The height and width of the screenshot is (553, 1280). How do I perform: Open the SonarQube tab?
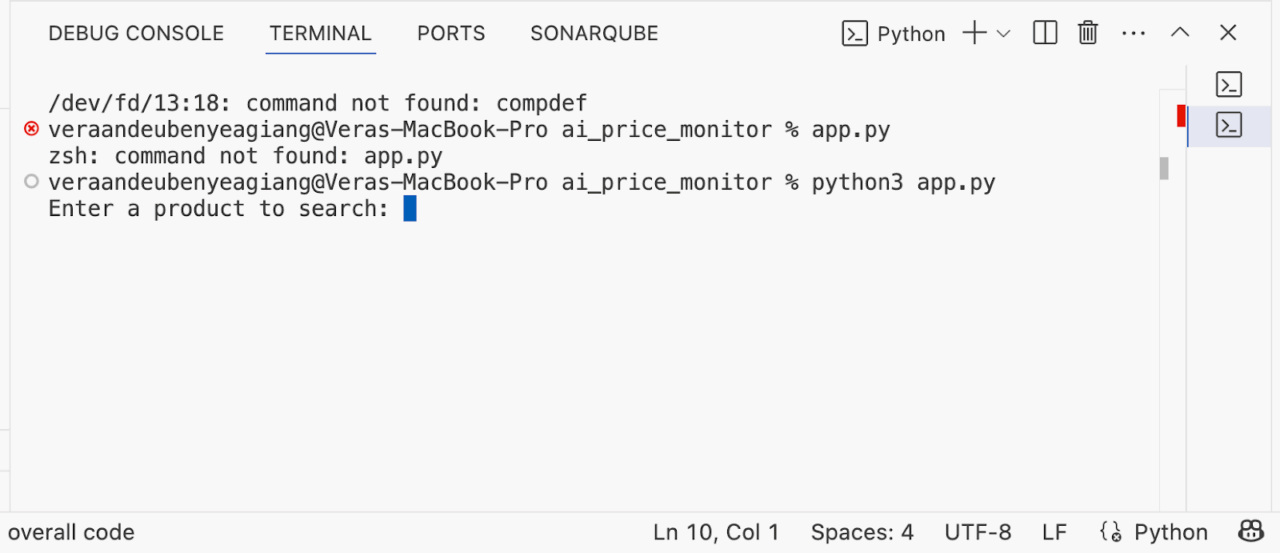point(594,33)
